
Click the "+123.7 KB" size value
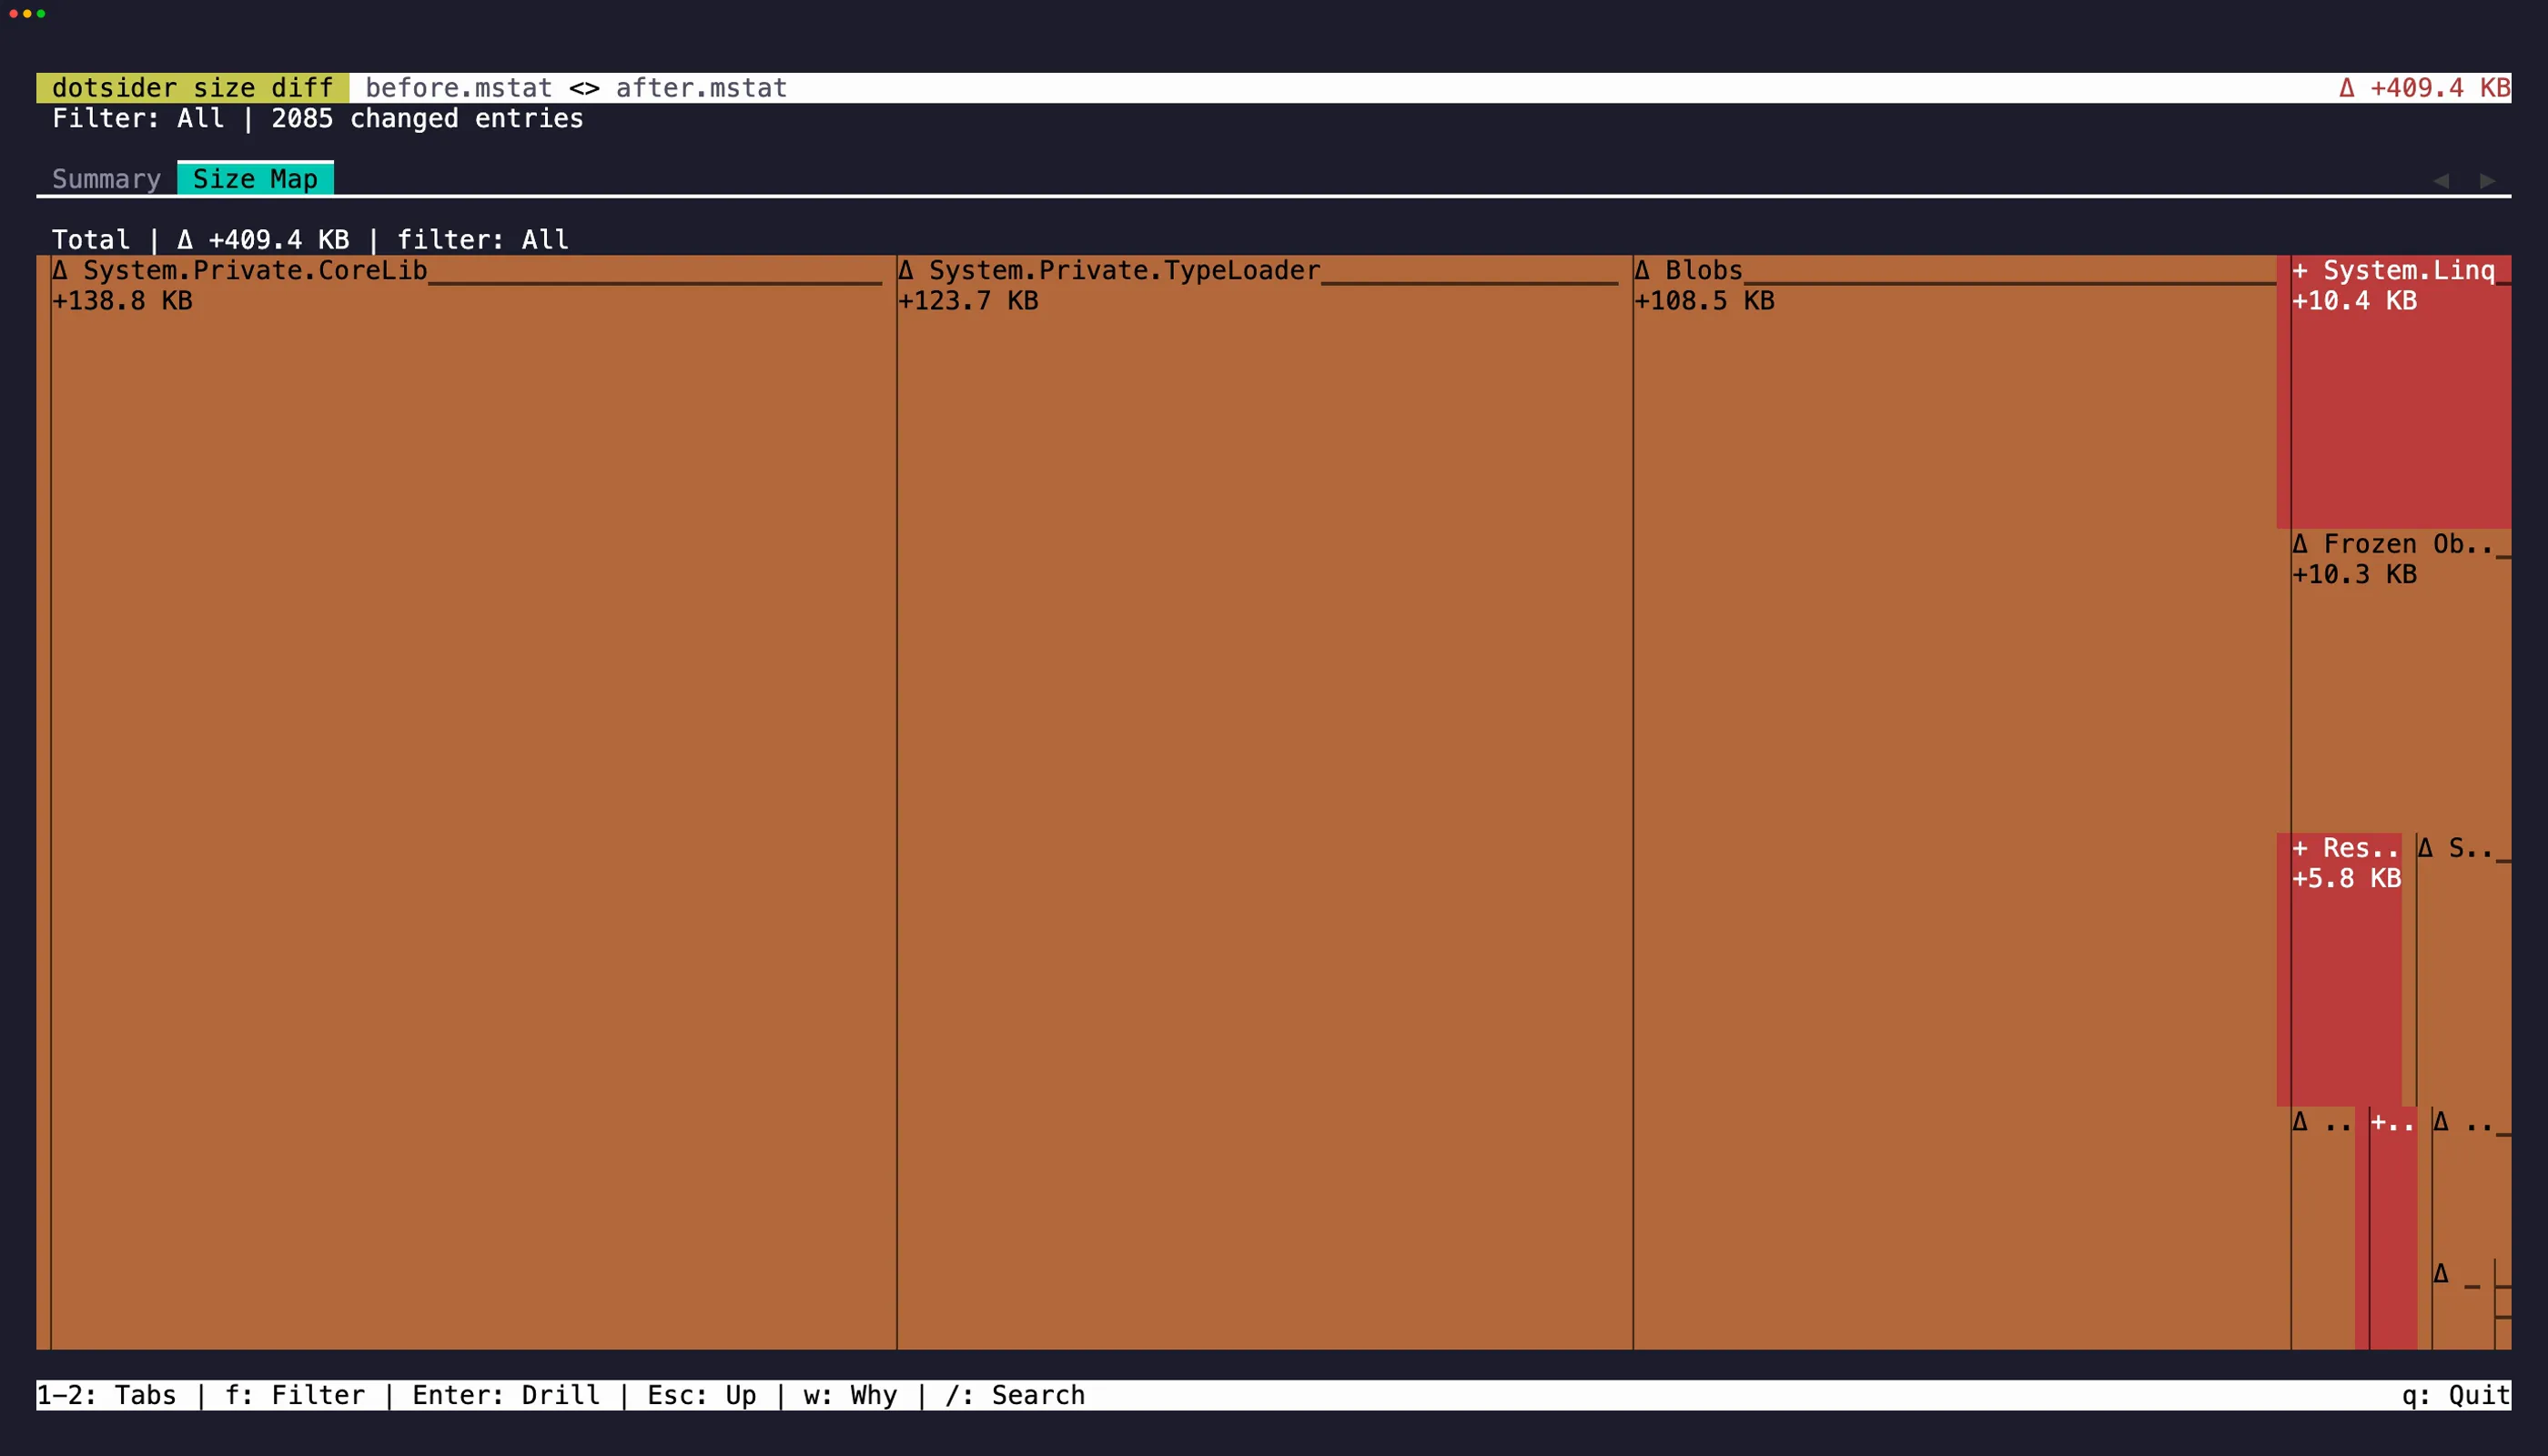(x=968, y=301)
